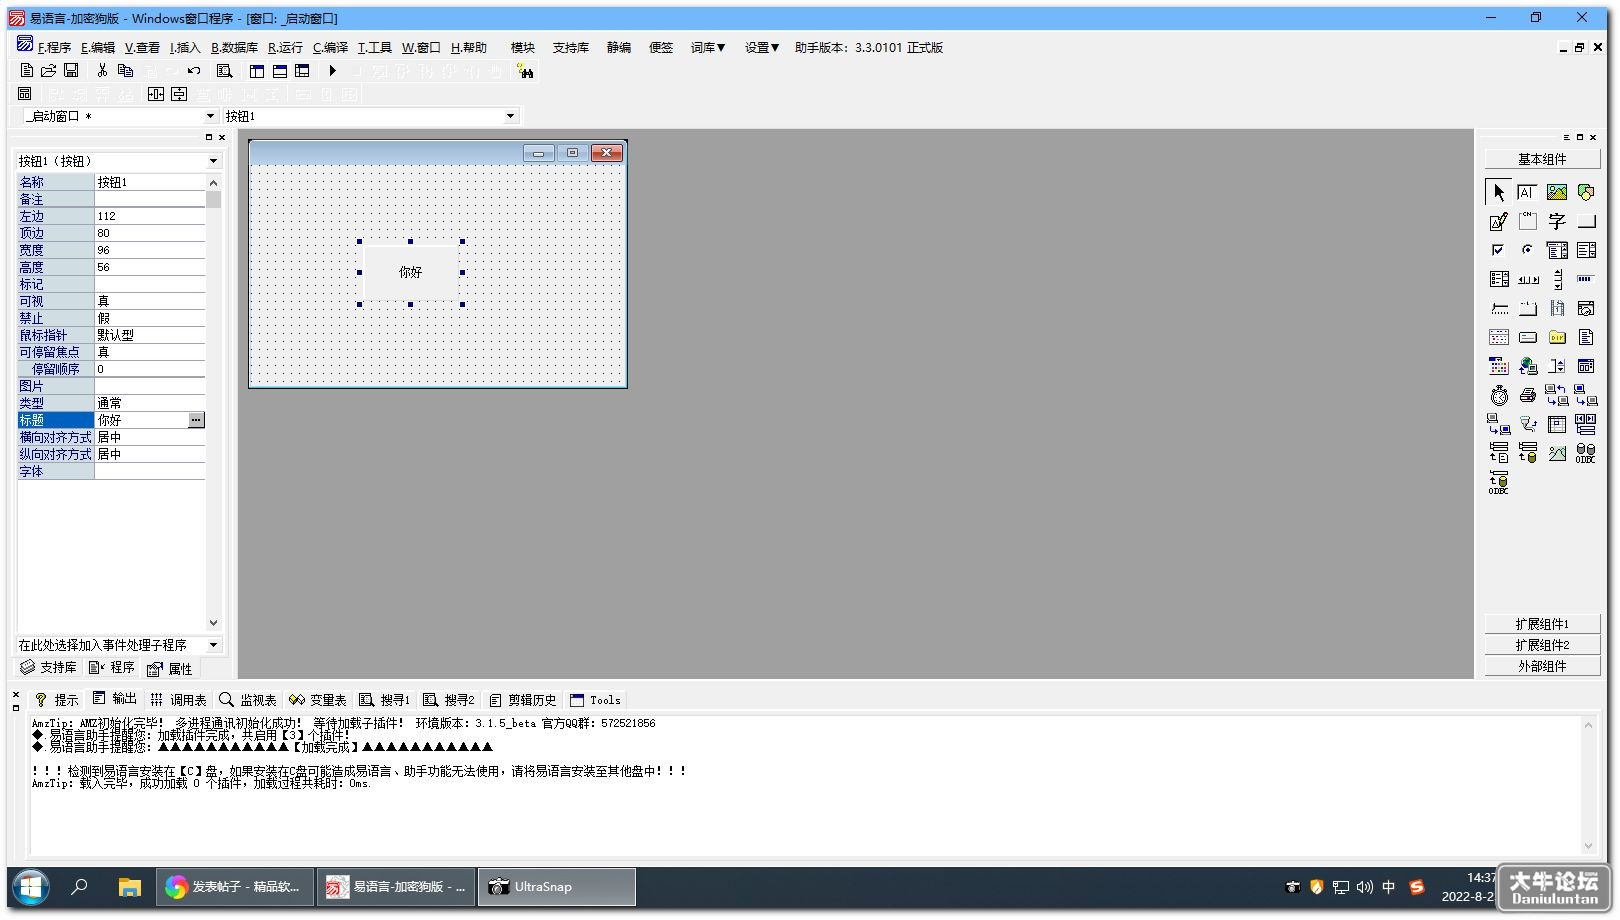
Task: Open UltraSnap from the taskbar
Action: click(x=557, y=887)
